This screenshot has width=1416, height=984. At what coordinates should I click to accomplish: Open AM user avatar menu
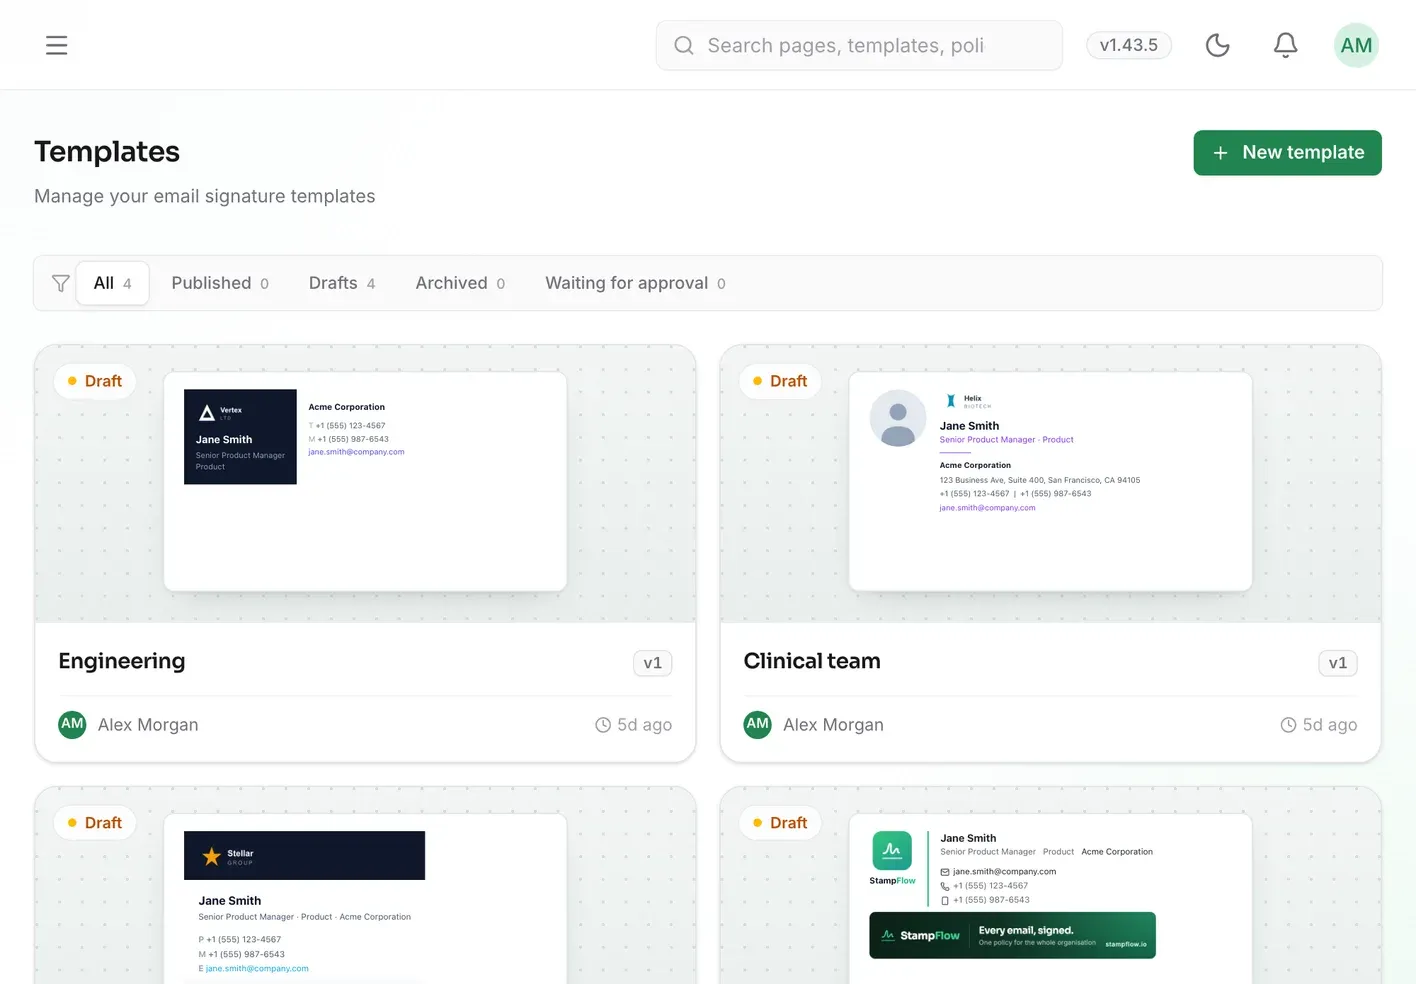[1356, 45]
